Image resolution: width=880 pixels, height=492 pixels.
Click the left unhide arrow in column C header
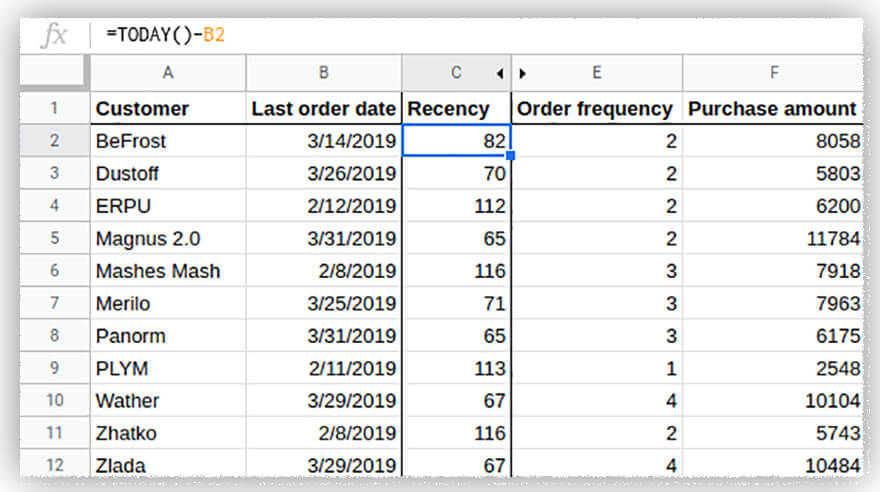pyautogui.click(x=498, y=73)
